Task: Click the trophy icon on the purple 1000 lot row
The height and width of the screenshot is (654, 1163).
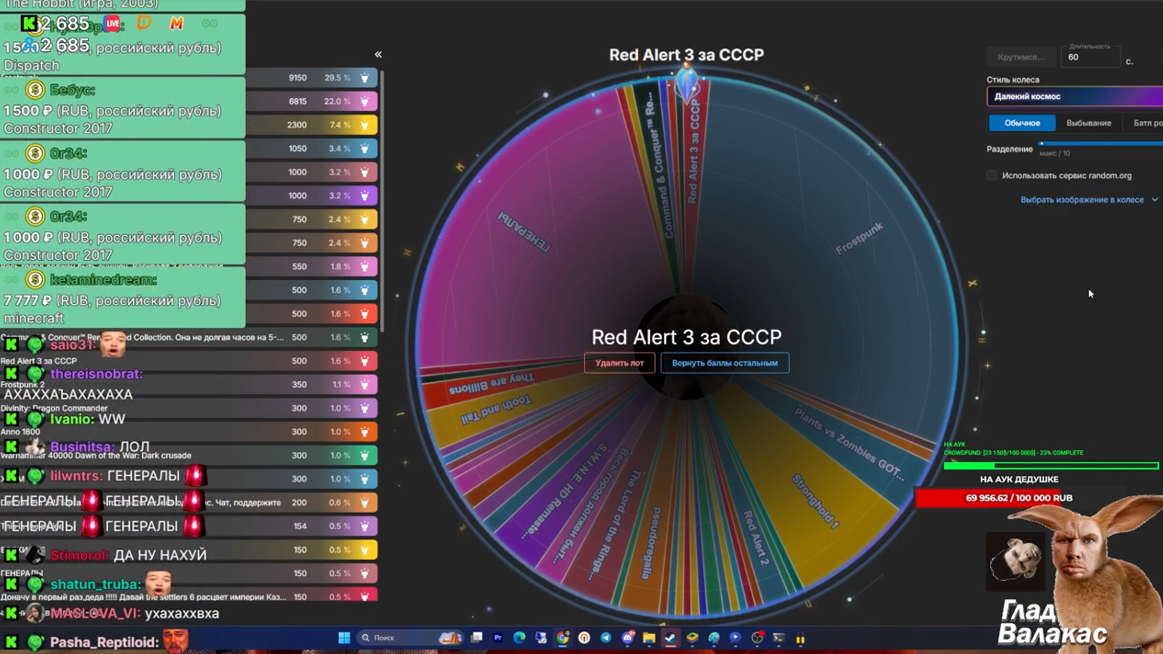Action: click(364, 196)
